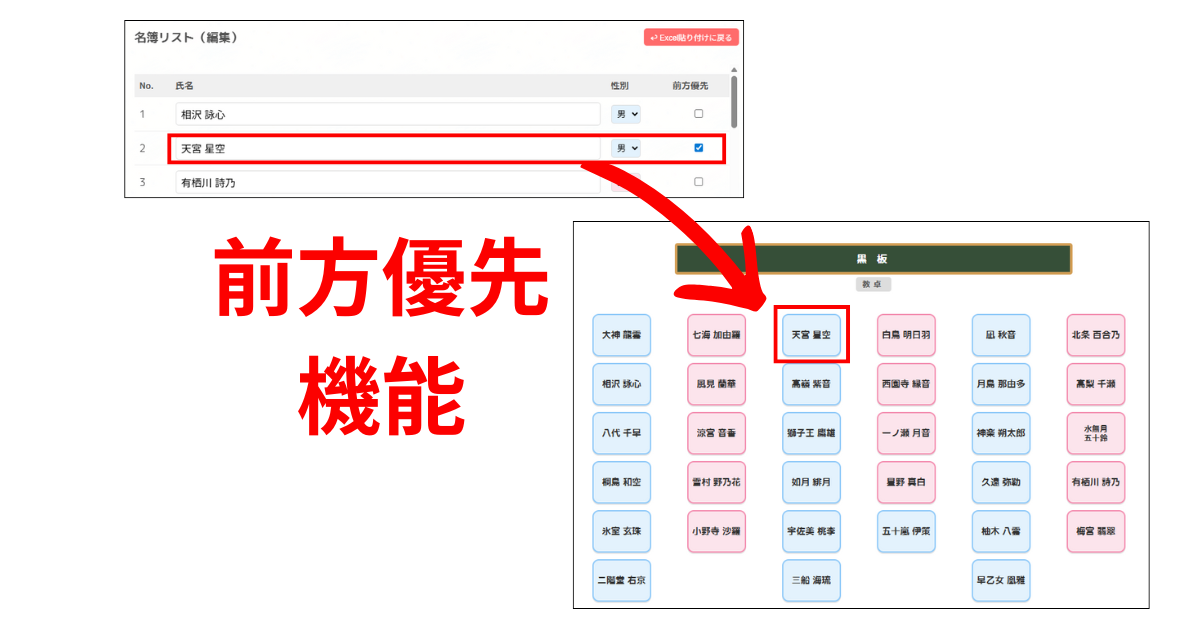
Task: Select the 水無月 五十鈴 seat card
Action: click(1095, 433)
